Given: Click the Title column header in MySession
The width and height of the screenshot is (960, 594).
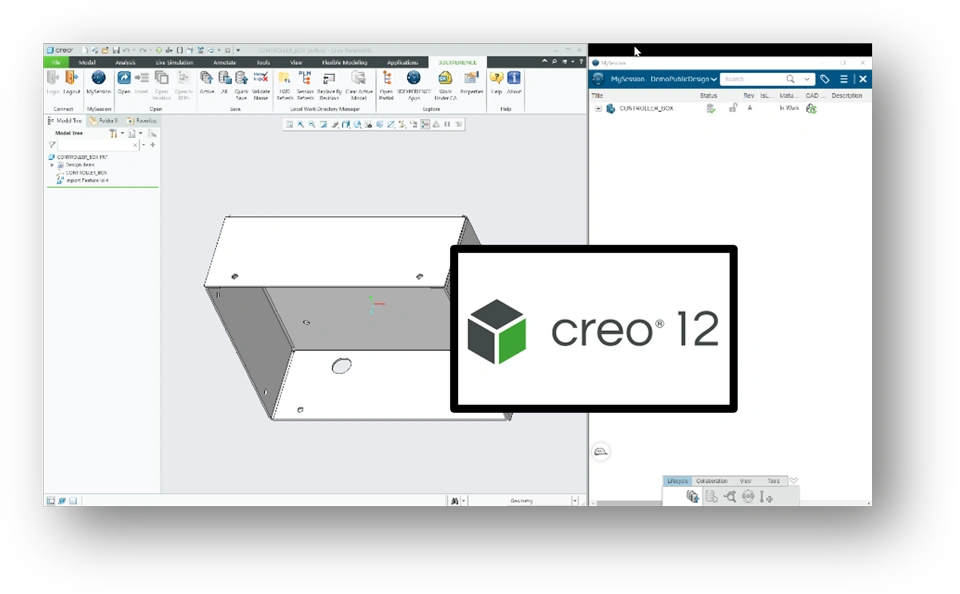Looking at the screenshot, I should (x=598, y=96).
